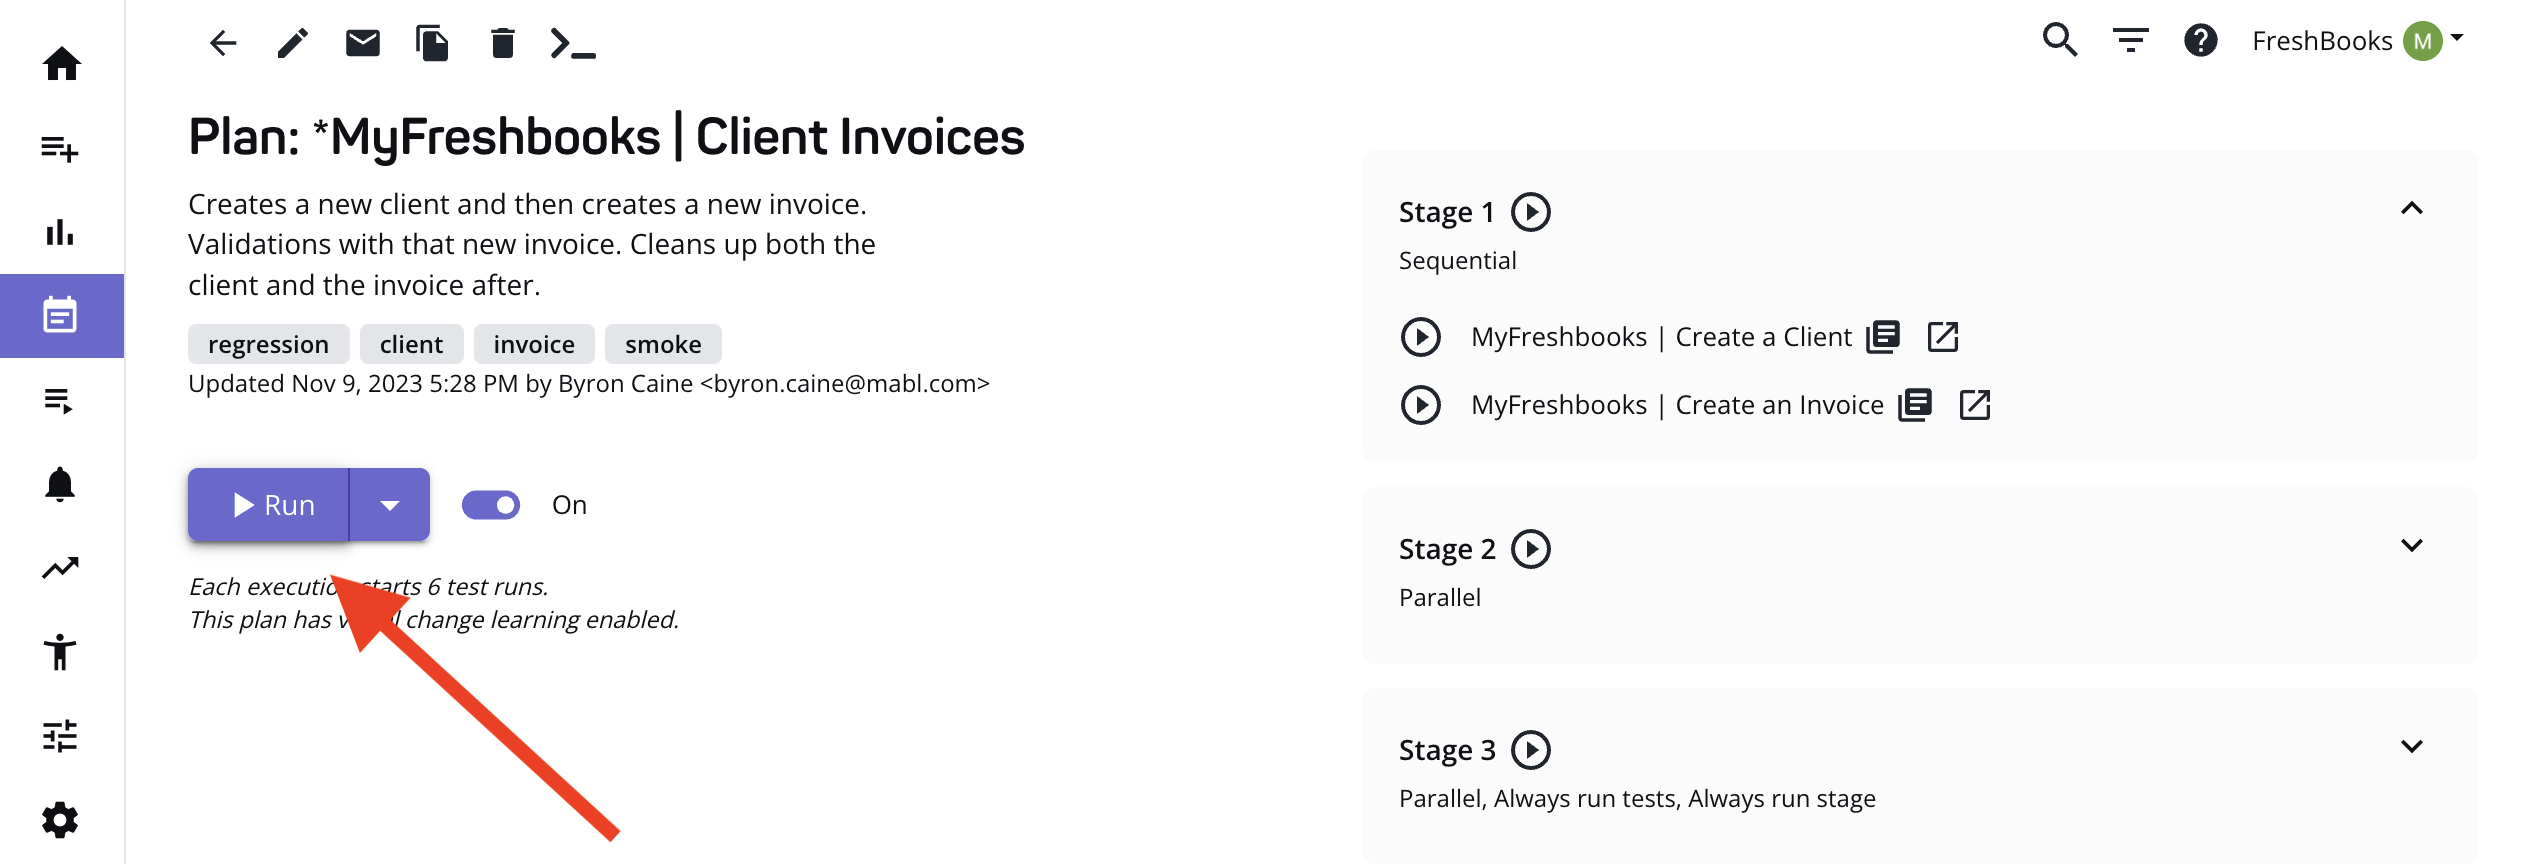Click the plan title 'MyFreshbooks | Client Invoices'
This screenshot has height=864, width=2524.
(x=606, y=137)
